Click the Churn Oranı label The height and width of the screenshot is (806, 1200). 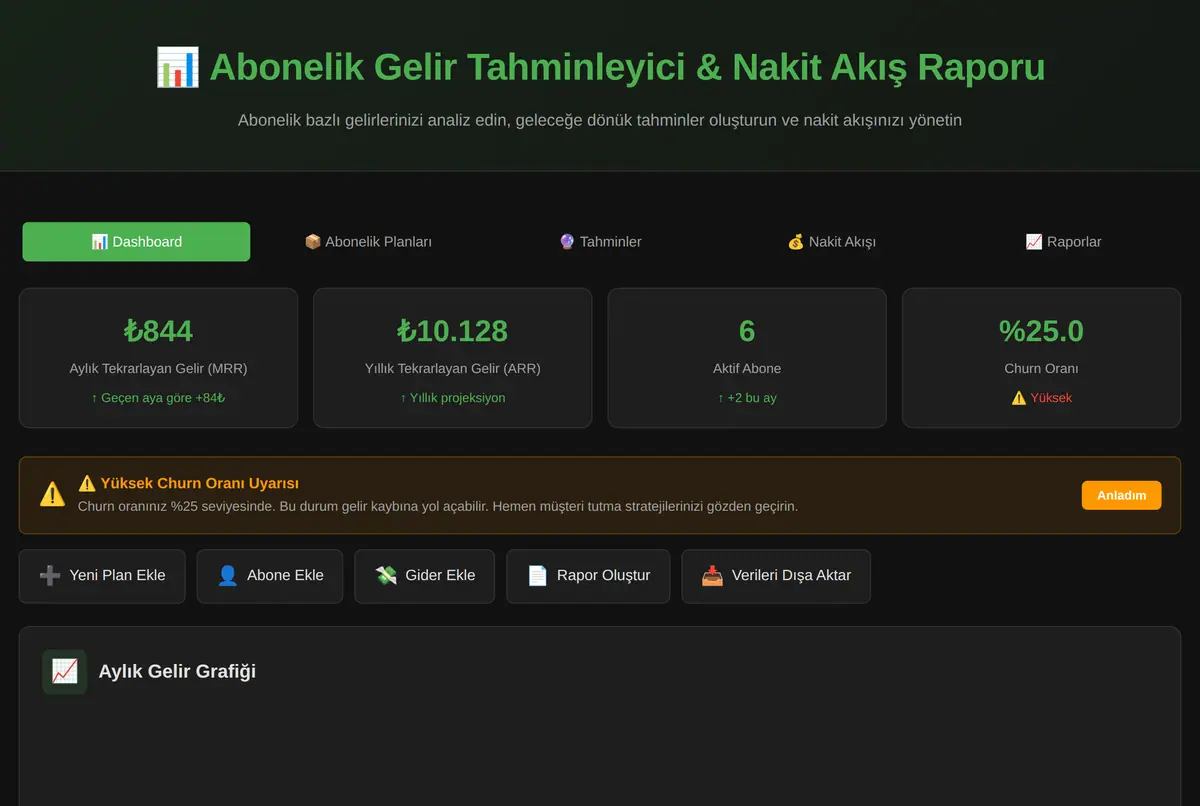(1041, 369)
